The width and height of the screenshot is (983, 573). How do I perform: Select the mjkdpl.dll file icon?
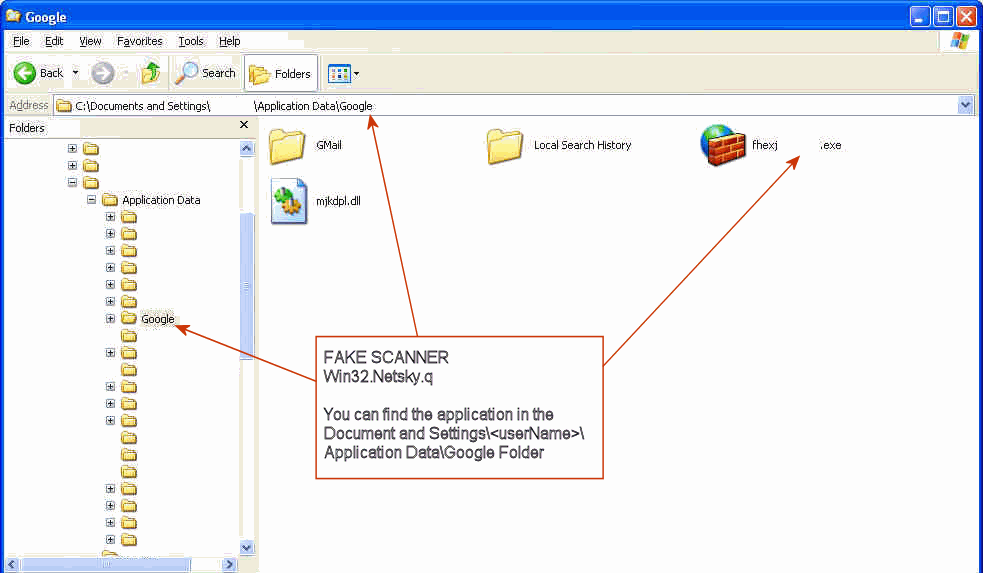[x=289, y=201]
